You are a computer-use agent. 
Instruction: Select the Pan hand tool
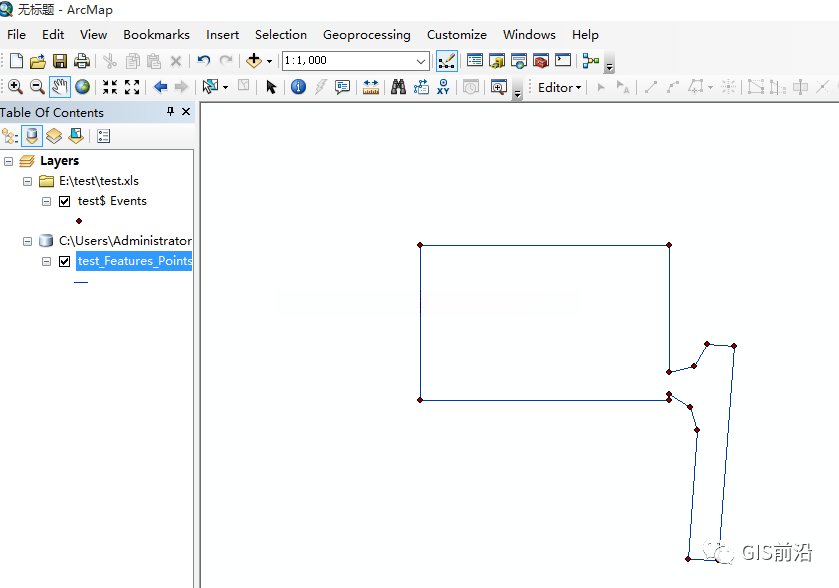click(60, 87)
